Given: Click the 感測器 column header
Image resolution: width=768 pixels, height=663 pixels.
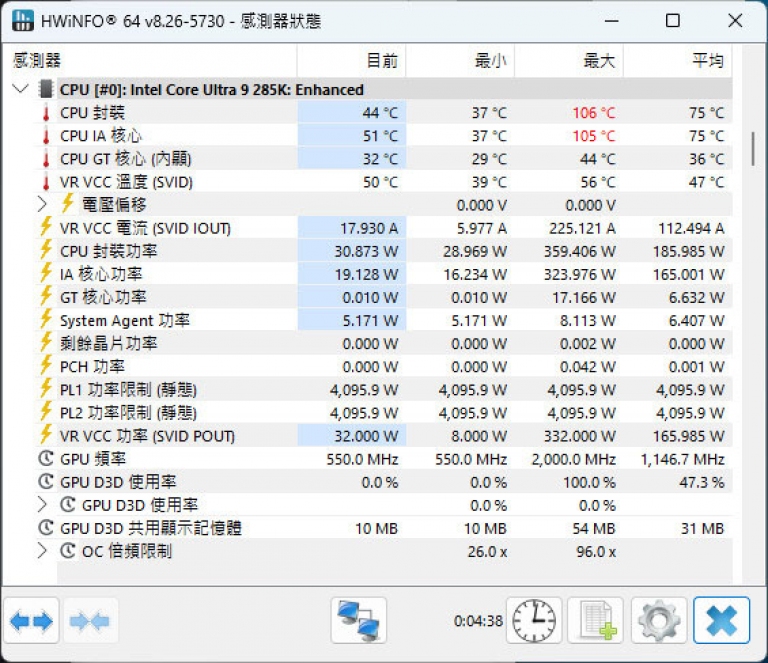Looking at the screenshot, I should 150,61.
